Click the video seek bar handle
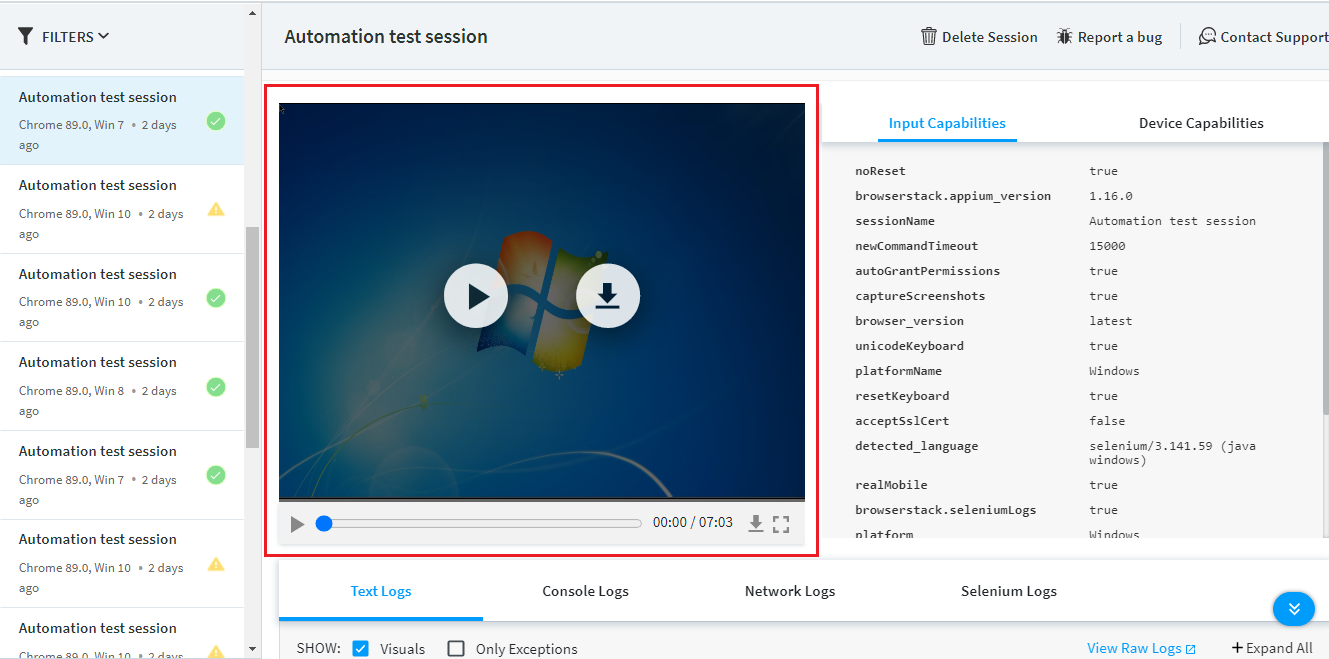This screenshot has width=1329, height=659. click(324, 523)
